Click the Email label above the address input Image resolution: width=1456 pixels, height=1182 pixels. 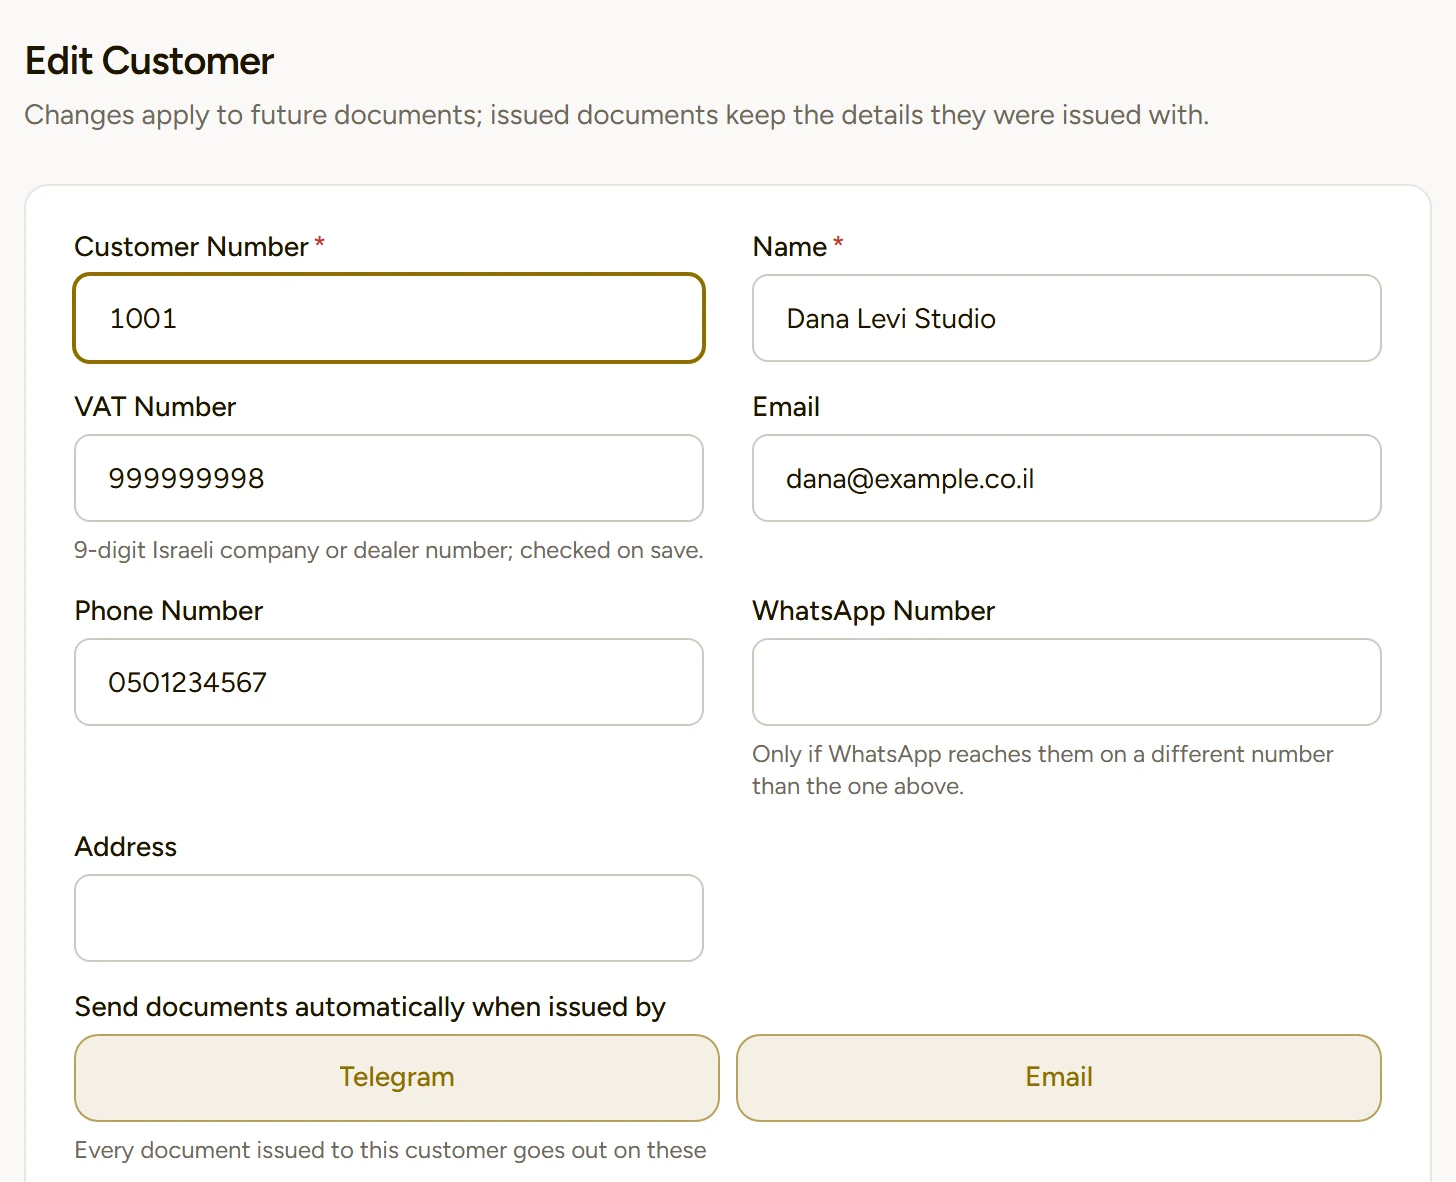pyautogui.click(x=786, y=406)
